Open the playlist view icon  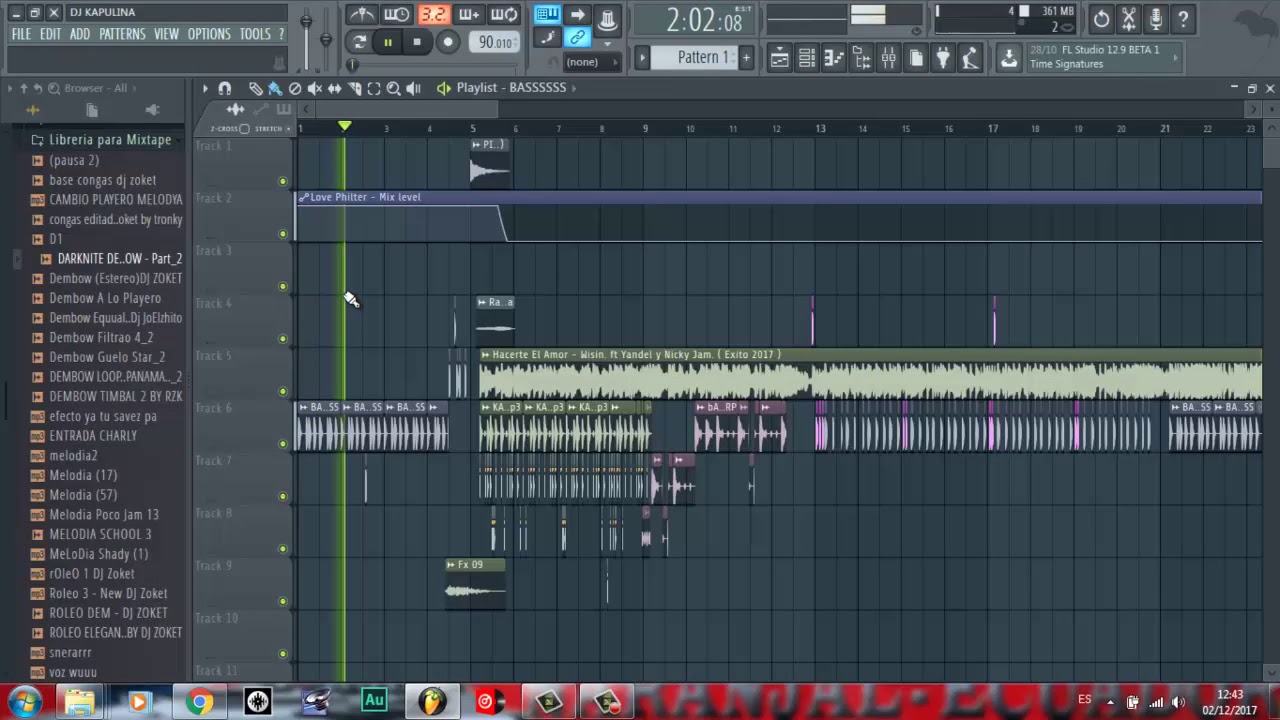779,58
